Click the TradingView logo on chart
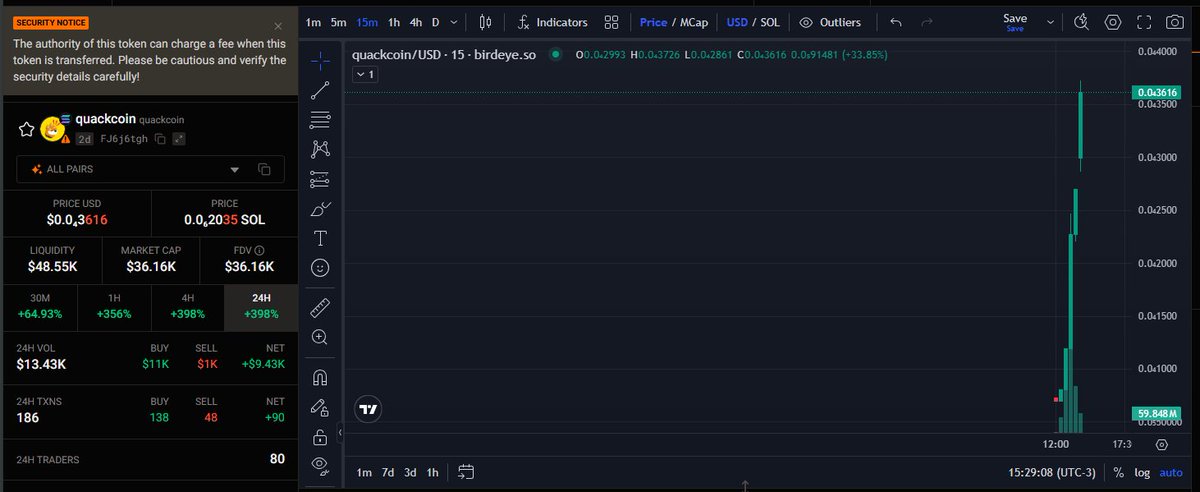This screenshot has width=1200, height=492. tap(369, 409)
